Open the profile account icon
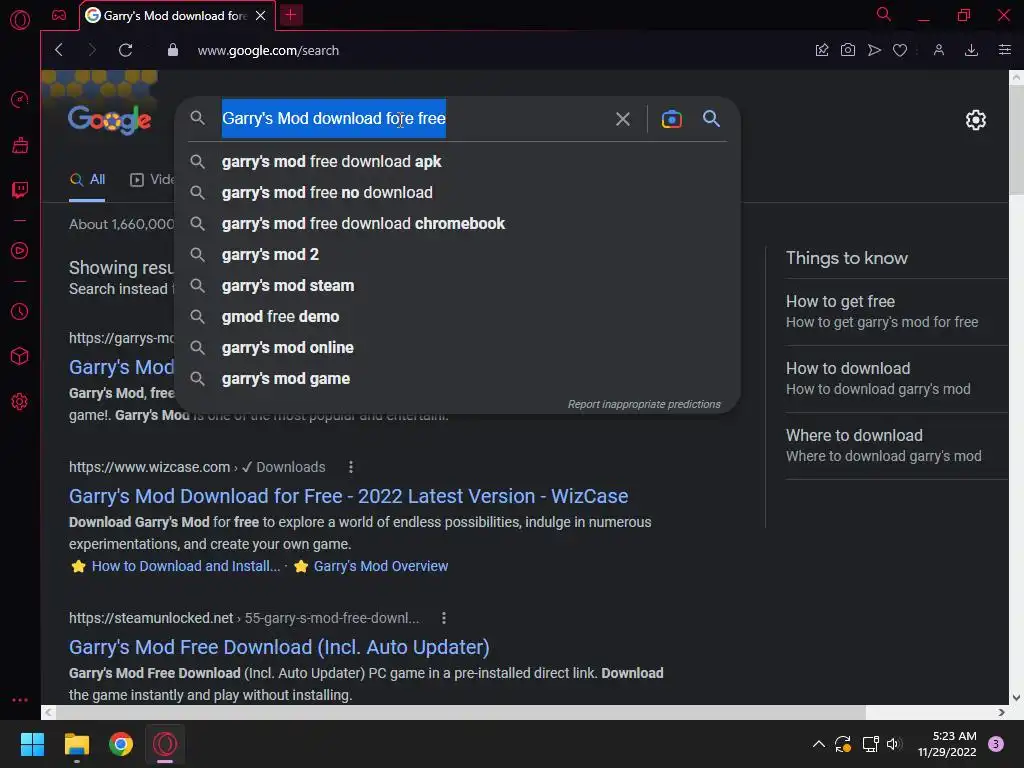This screenshot has height=768, width=1024. coord(938,50)
